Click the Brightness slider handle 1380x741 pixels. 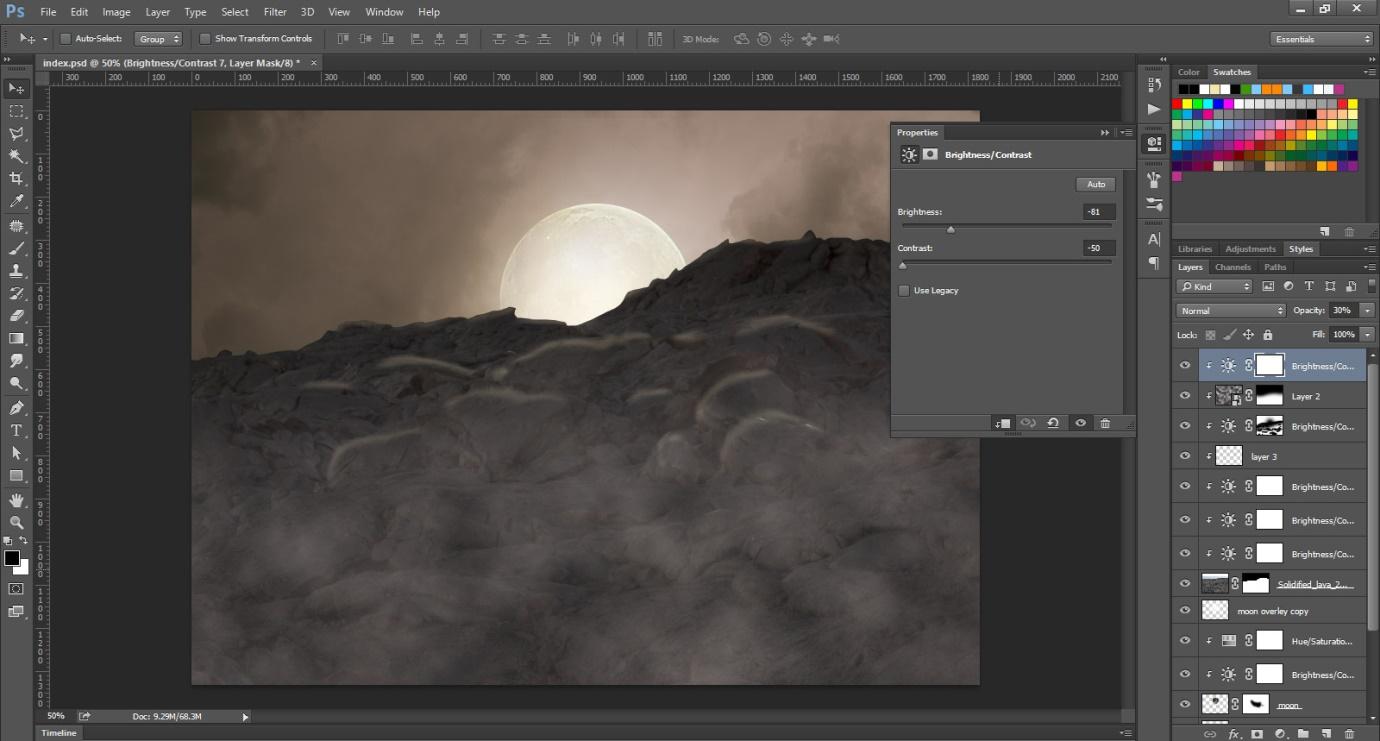(x=951, y=229)
